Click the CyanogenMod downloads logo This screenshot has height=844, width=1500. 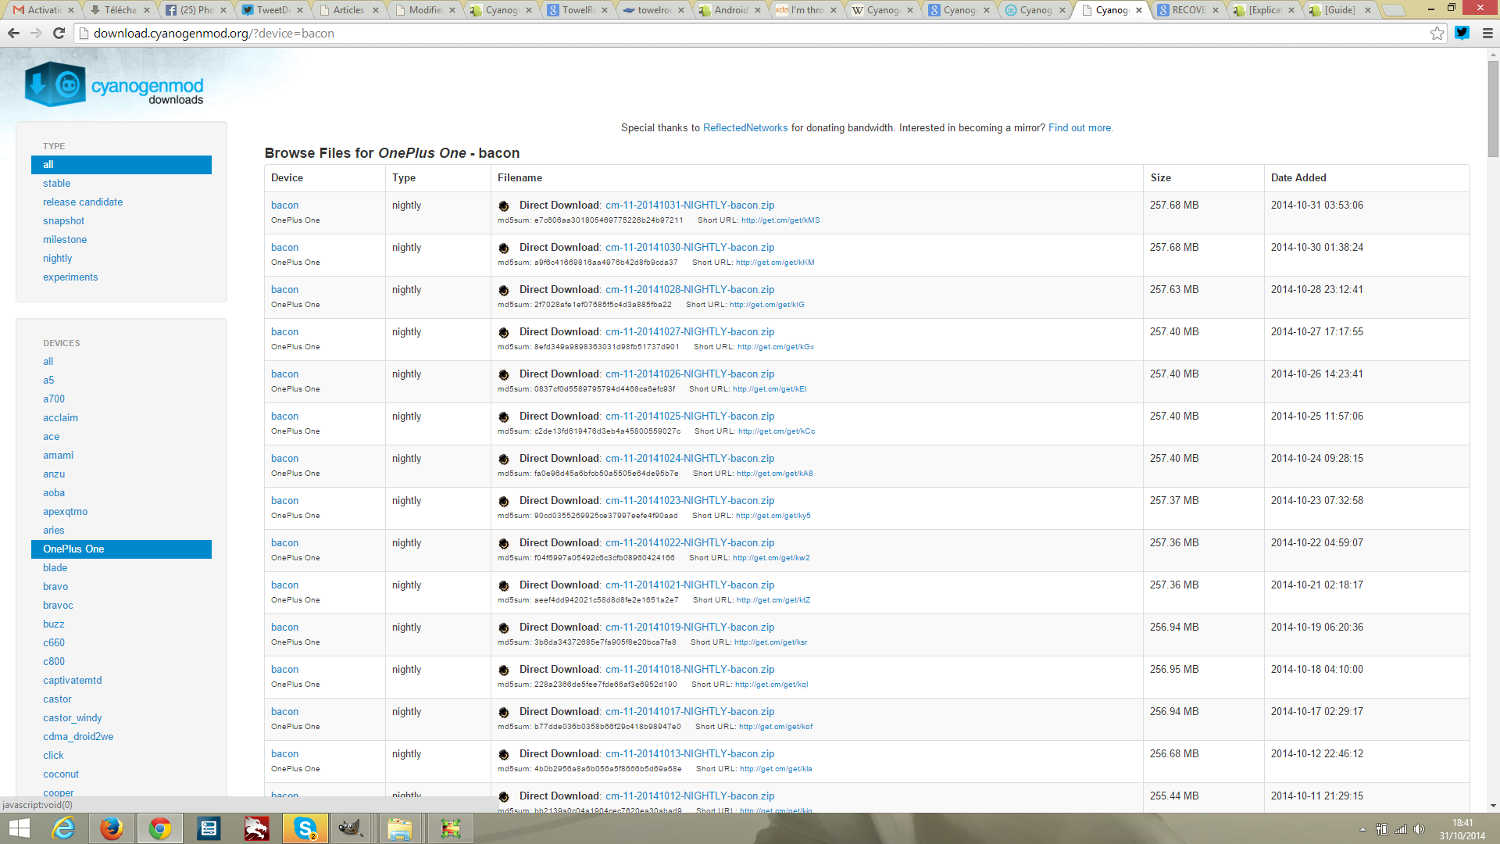[114, 85]
